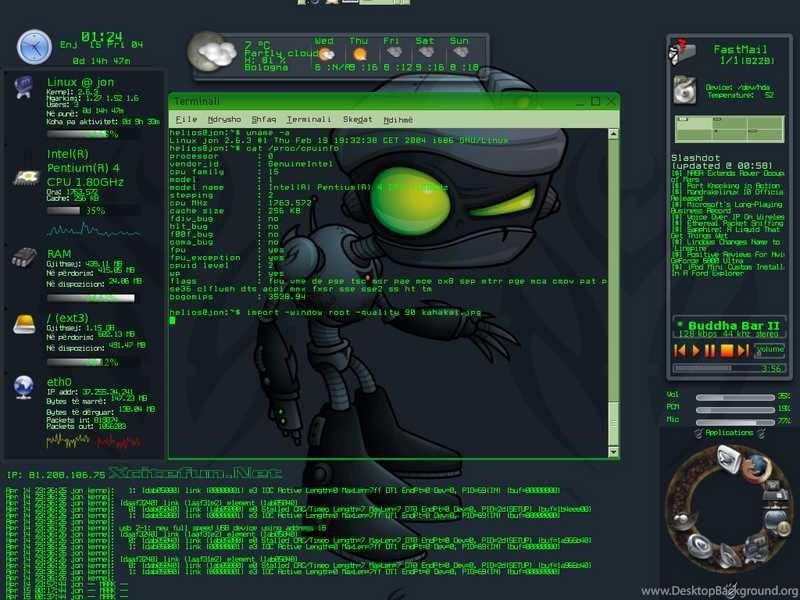Click the partly cloudy weather icon
800x600 pixels.
pyautogui.click(x=213, y=50)
